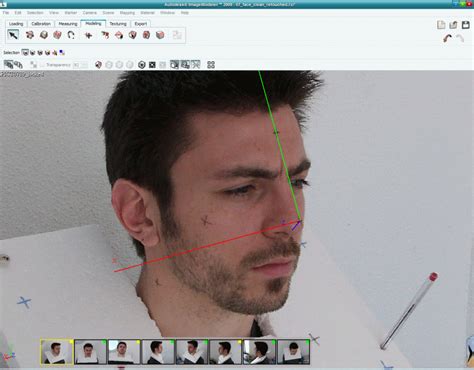The height and width of the screenshot is (370, 474).
Task: Click the highlighted selection mode icon beside Selection label
Action: (x=25, y=52)
